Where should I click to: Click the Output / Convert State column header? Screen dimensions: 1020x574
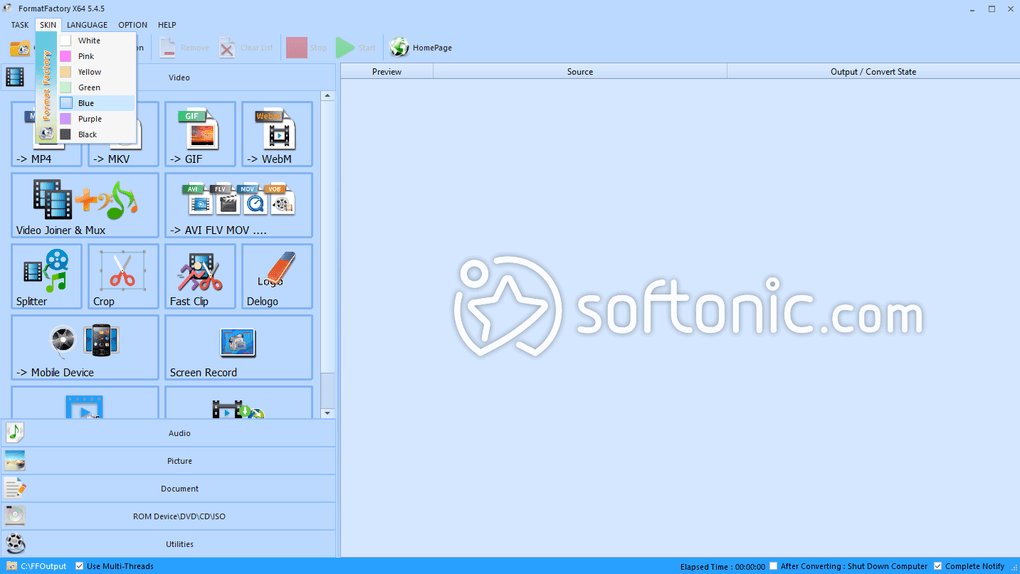tap(873, 72)
